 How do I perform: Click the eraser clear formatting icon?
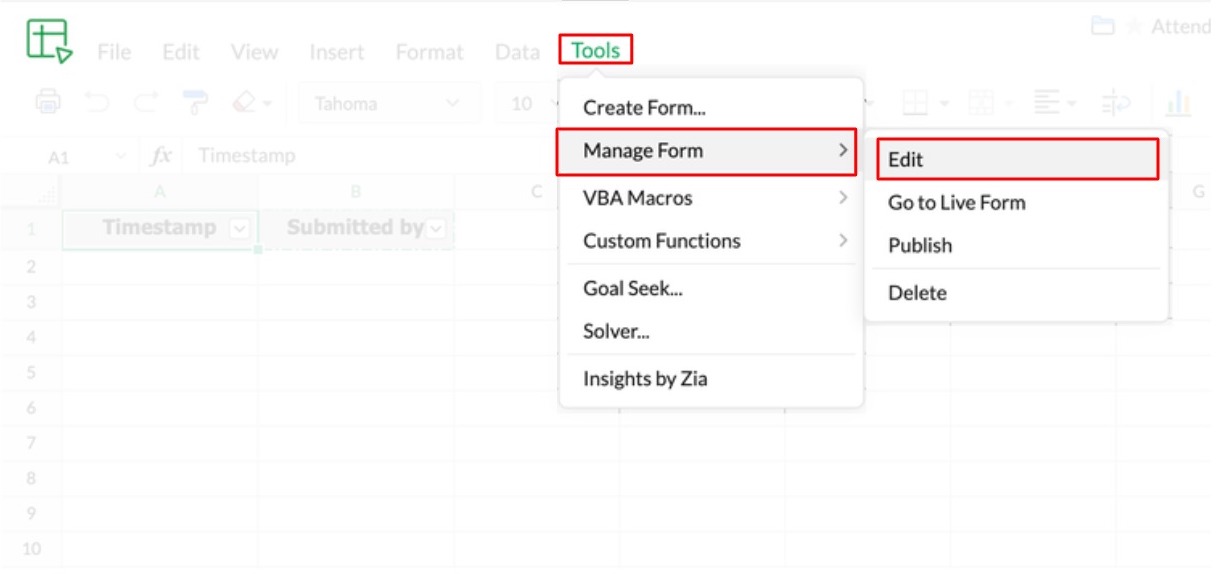(245, 102)
